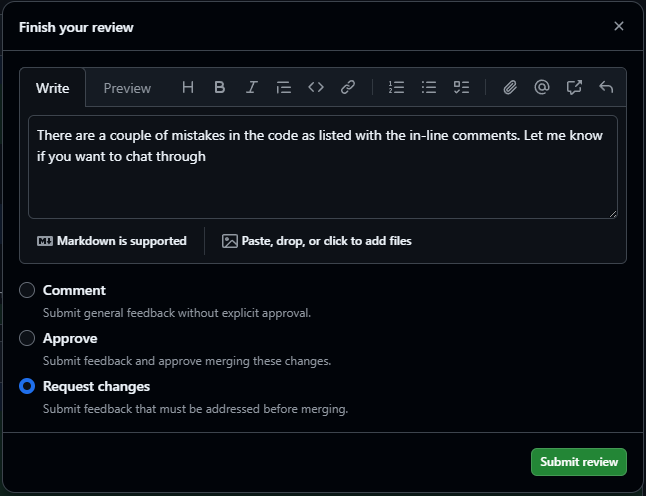This screenshot has width=646, height=496.
Task: Switch to the Preview tab
Action: (127, 88)
